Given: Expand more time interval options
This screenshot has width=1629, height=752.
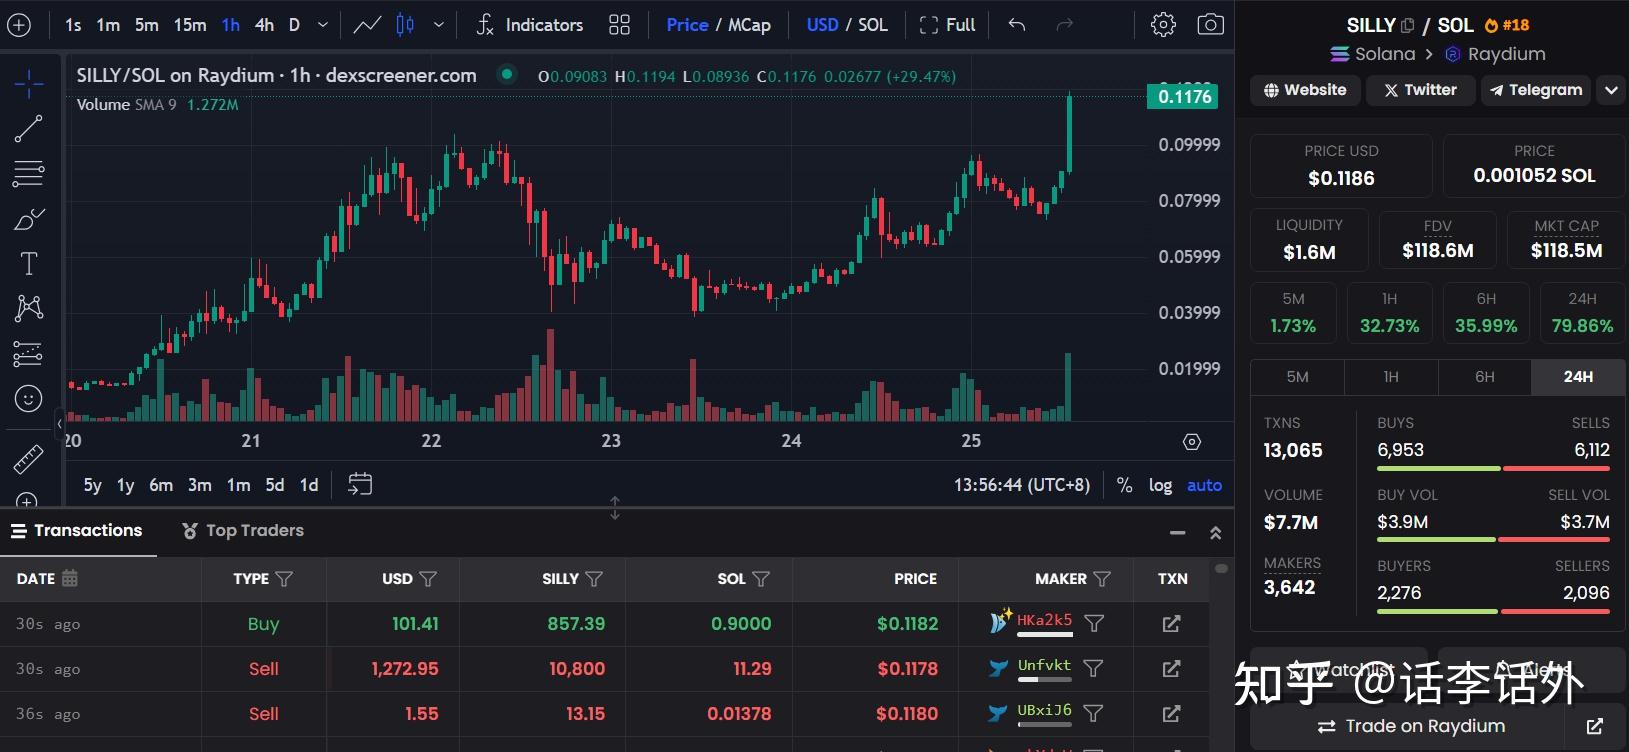Looking at the screenshot, I should point(322,25).
